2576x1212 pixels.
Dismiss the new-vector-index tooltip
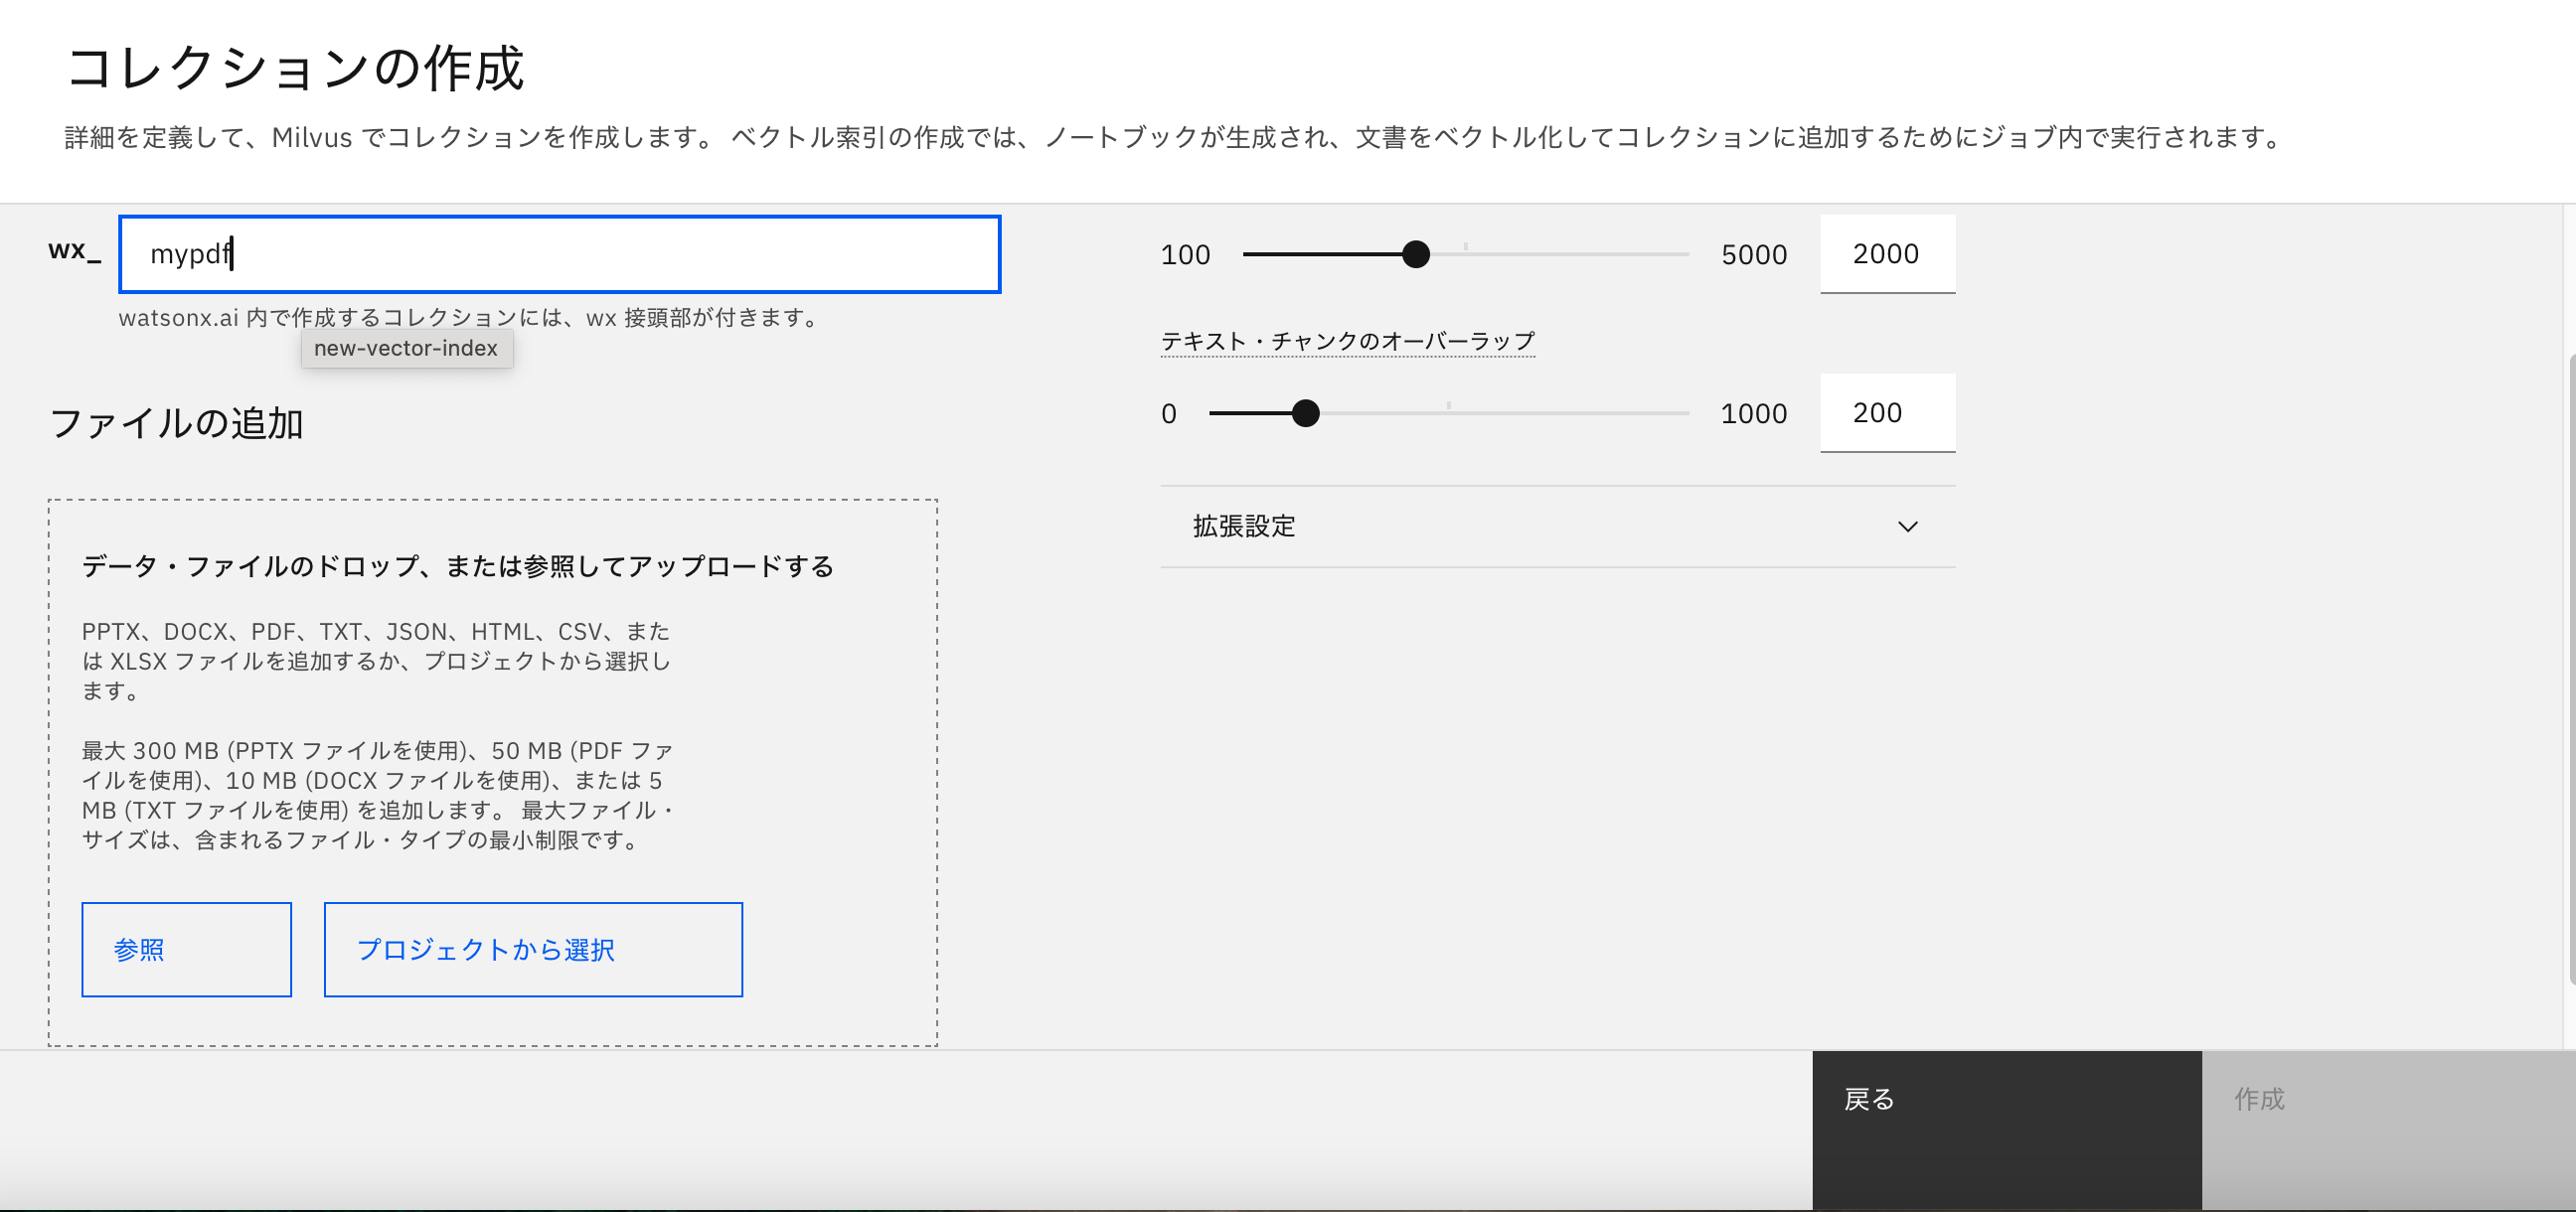pos(406,348)
